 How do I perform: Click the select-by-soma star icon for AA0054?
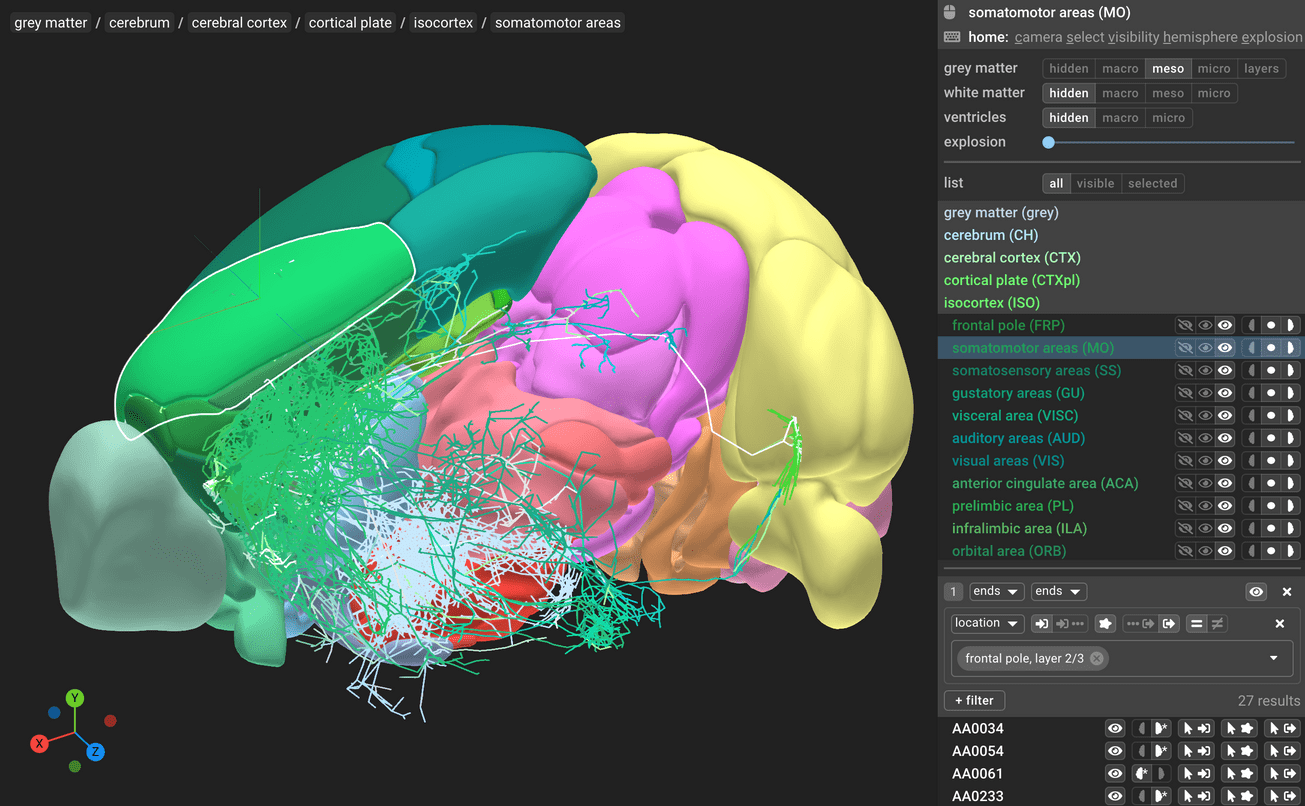(1239, 750)
